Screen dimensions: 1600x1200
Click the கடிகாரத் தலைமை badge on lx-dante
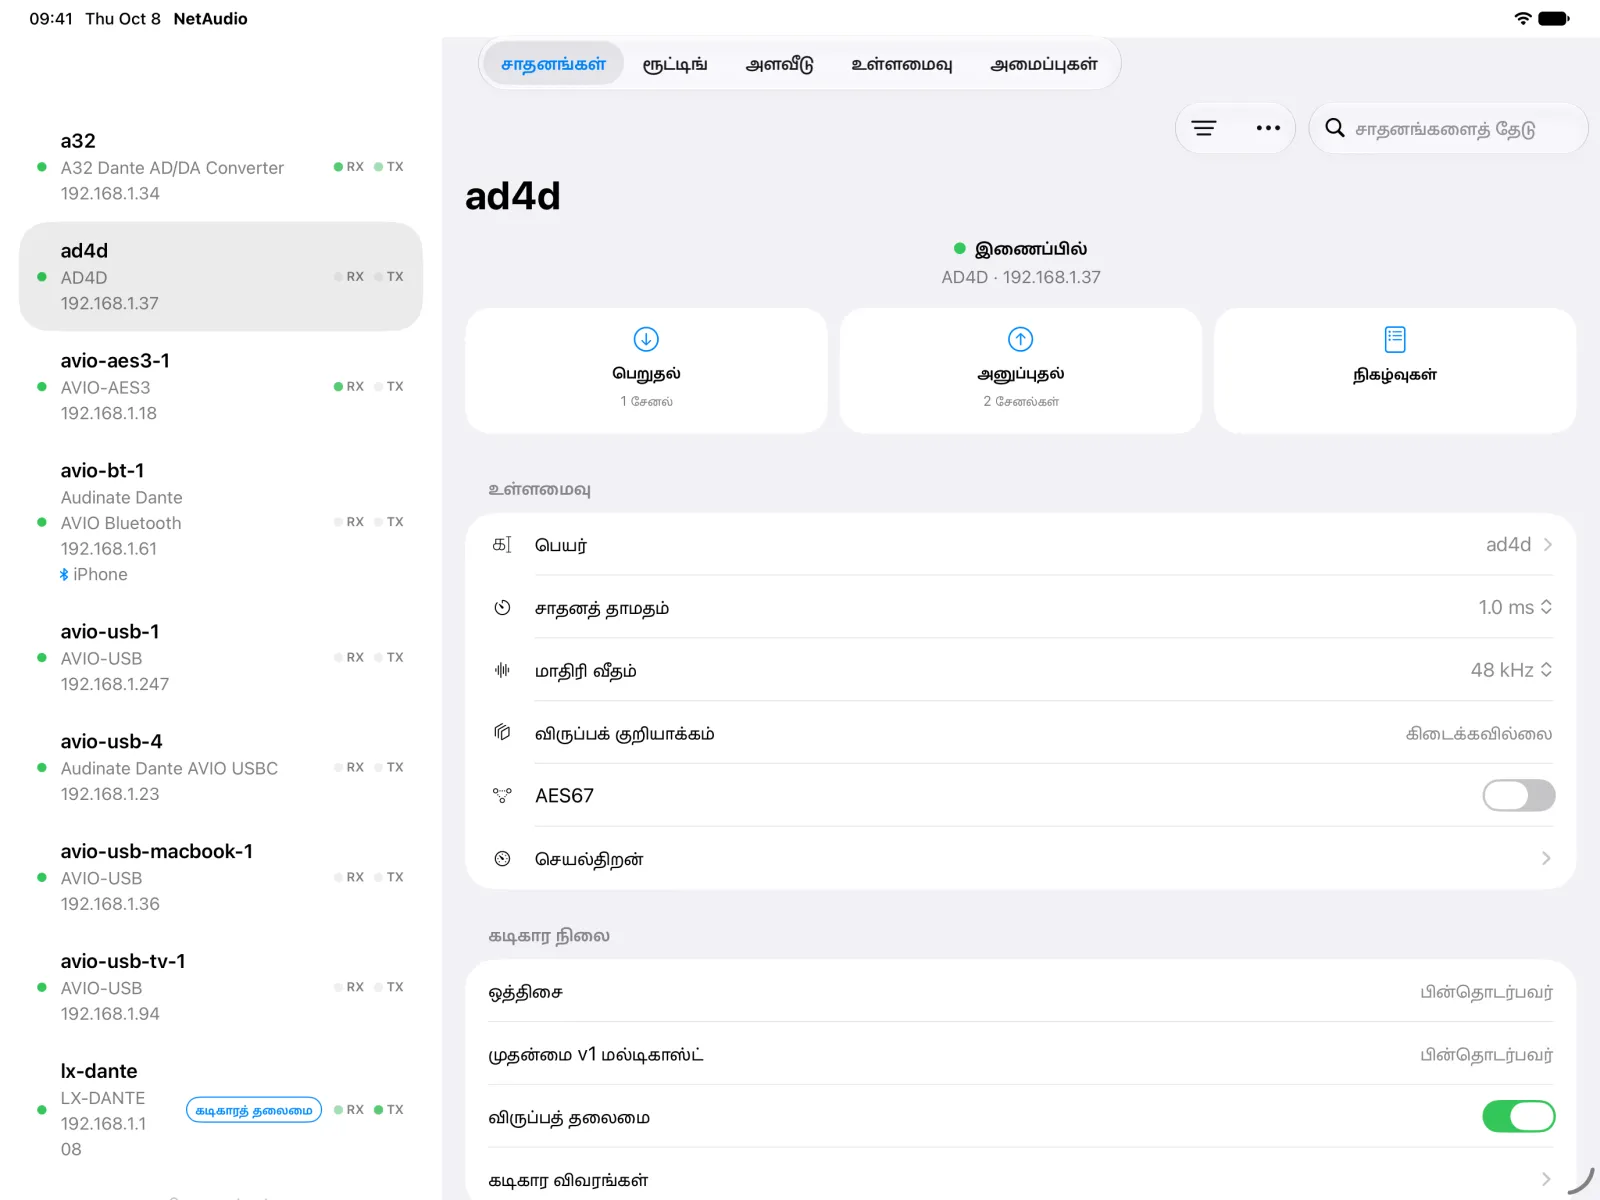[x=254, y=1110]
